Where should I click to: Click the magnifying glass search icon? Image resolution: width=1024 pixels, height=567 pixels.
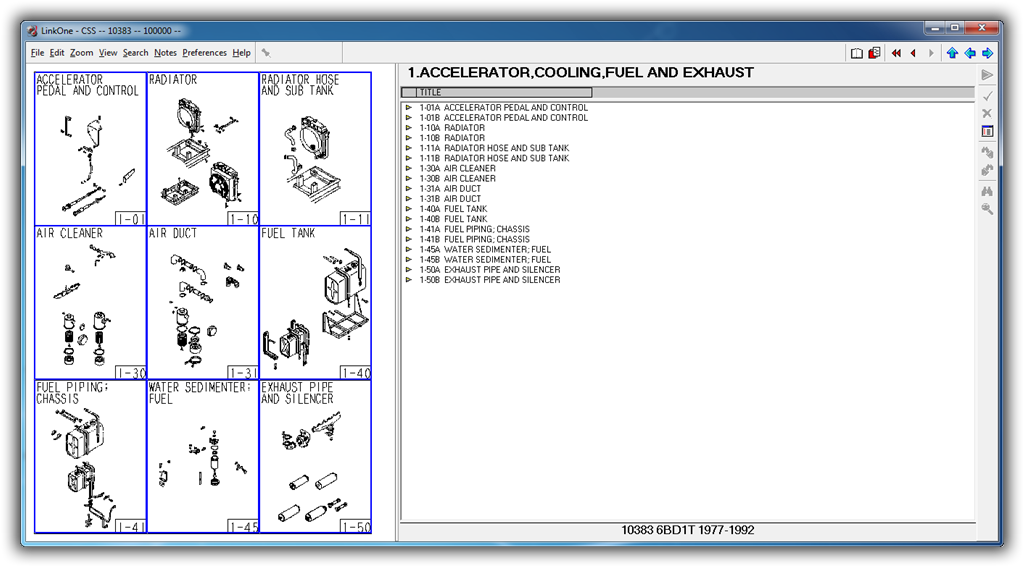pos(987,209)
